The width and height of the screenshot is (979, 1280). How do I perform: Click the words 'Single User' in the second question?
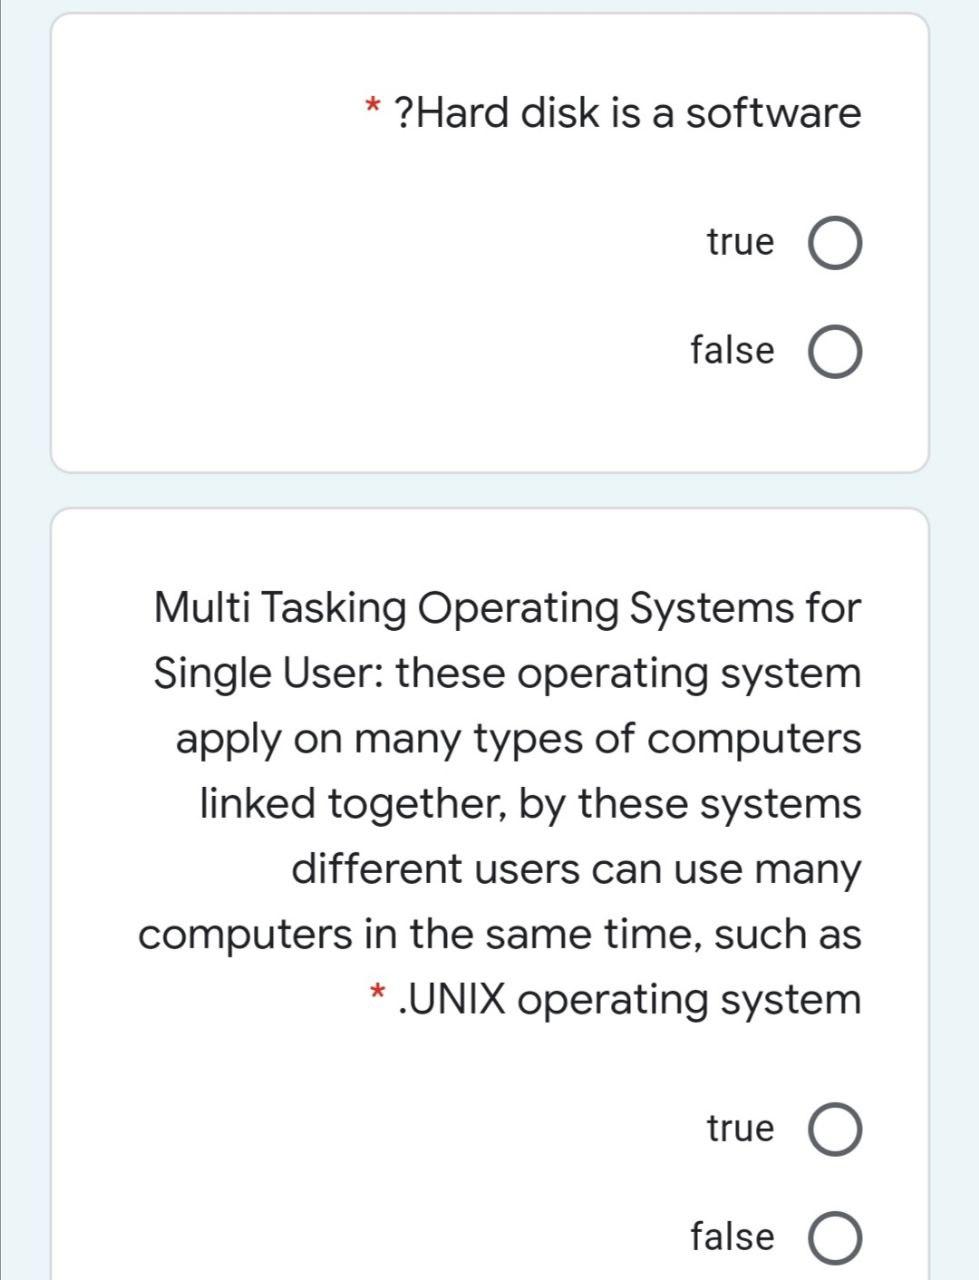click(x=262, y=671)
